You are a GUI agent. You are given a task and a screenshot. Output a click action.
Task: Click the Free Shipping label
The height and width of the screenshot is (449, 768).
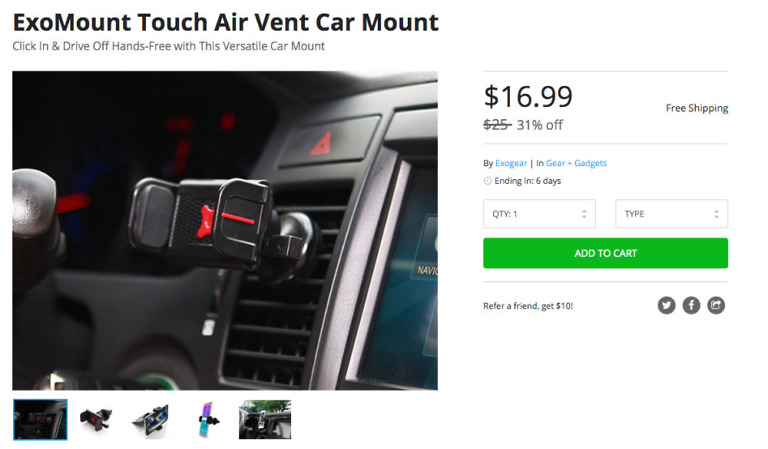click(696, 108)
